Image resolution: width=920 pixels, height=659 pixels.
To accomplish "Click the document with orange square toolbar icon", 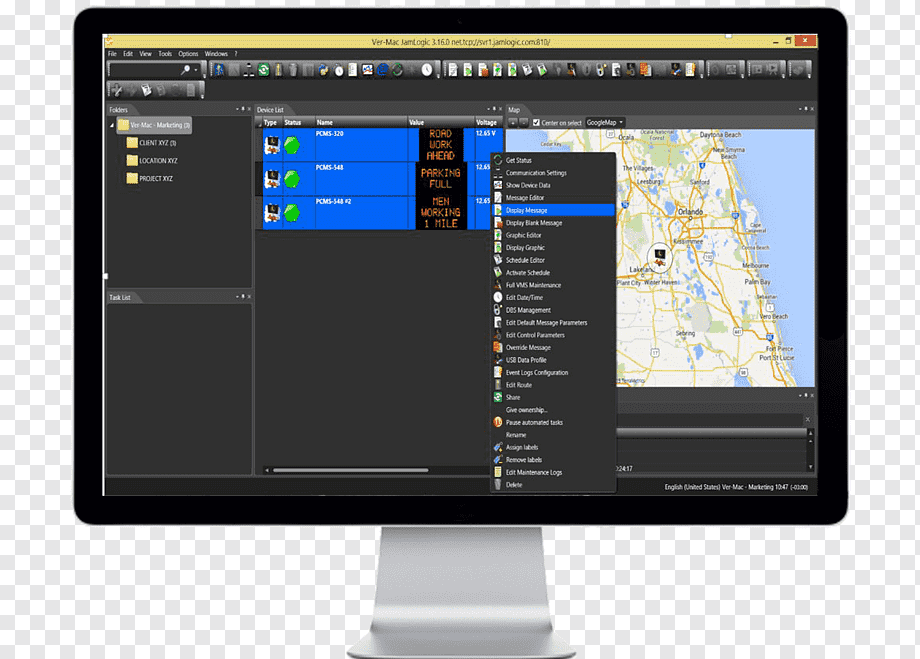I will 483,70.
